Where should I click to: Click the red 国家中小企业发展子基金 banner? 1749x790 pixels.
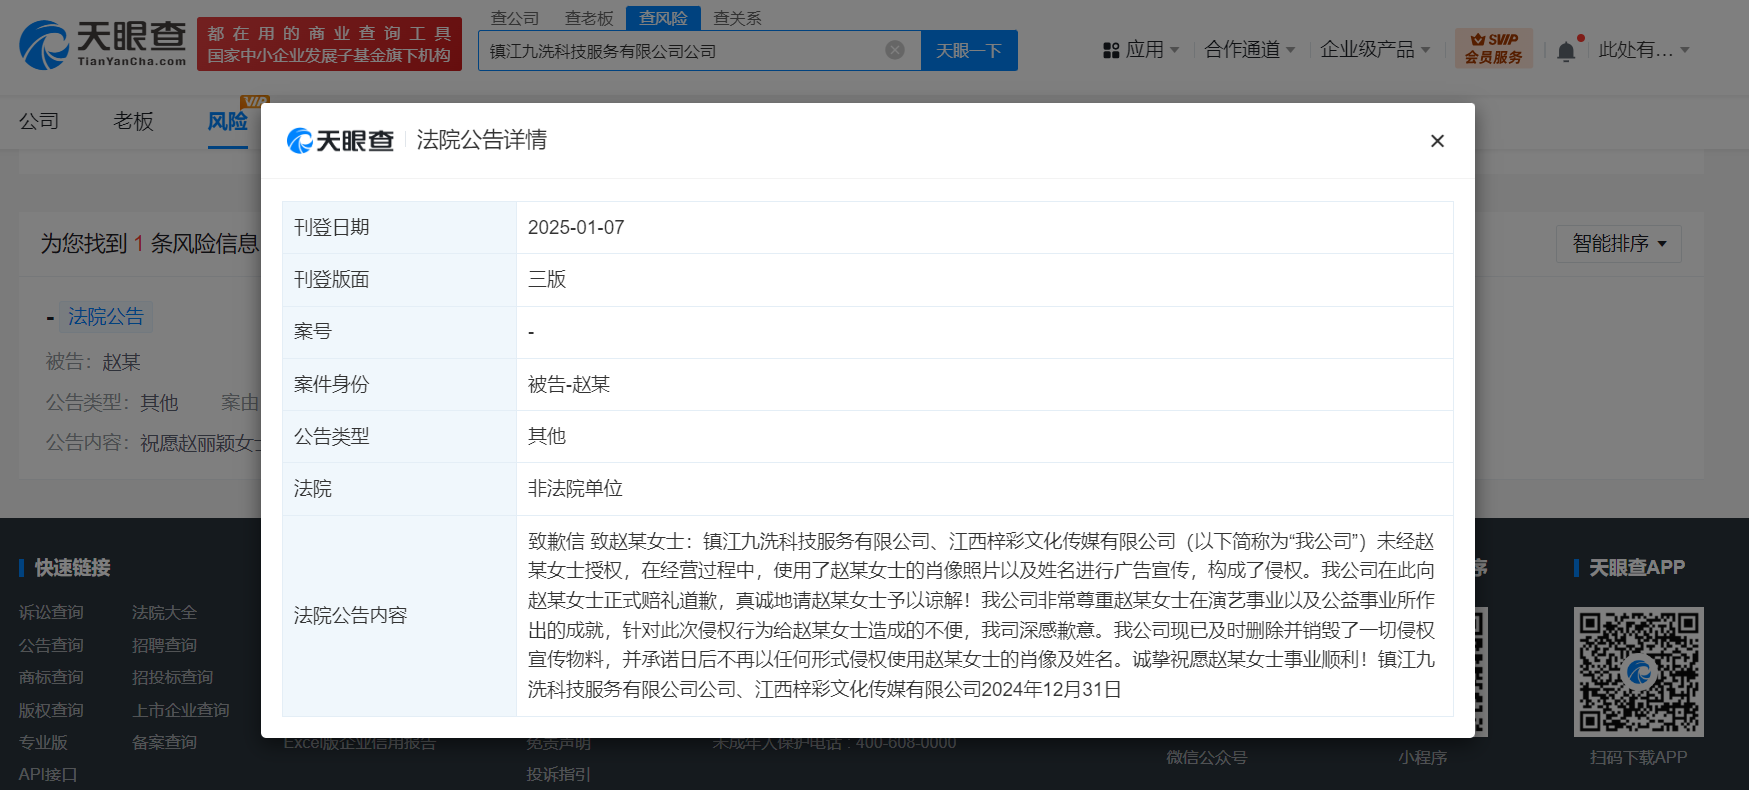tap(329, 44)
